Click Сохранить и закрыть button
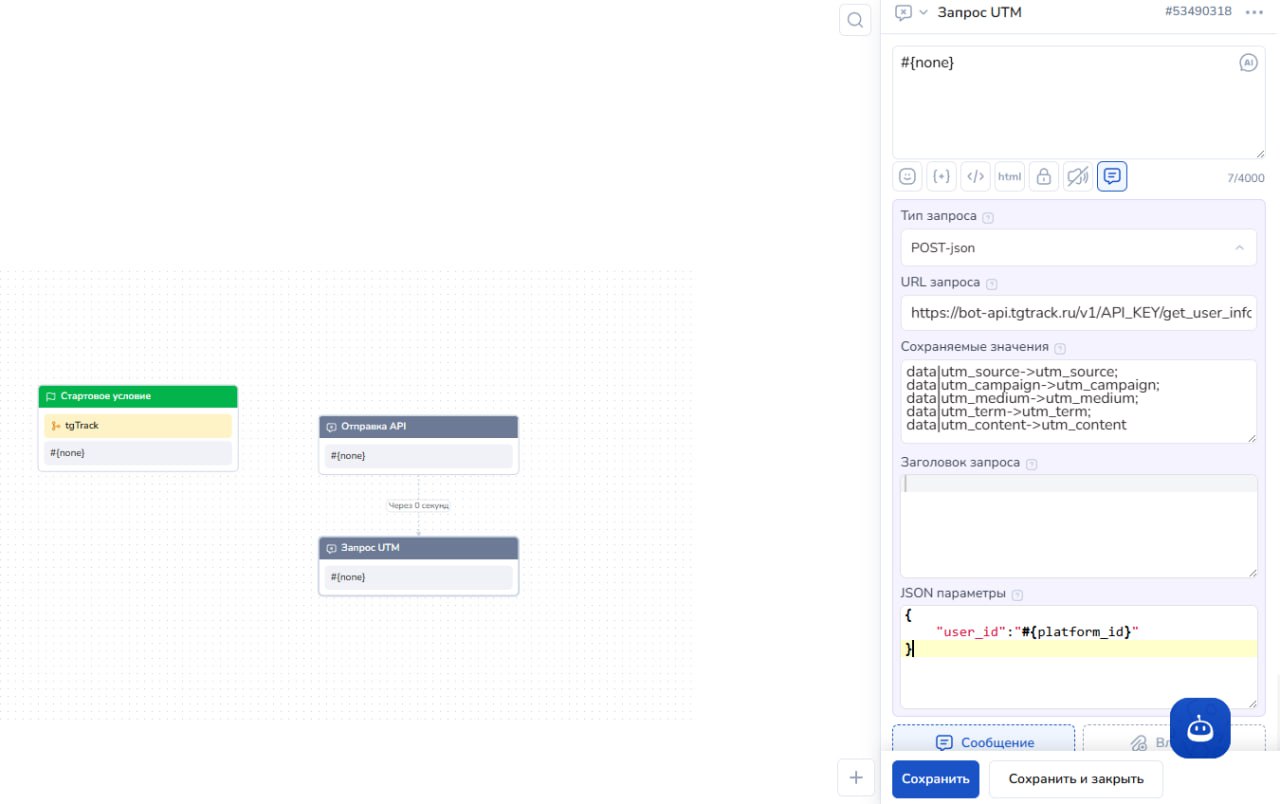 [x=1075, y=779]
